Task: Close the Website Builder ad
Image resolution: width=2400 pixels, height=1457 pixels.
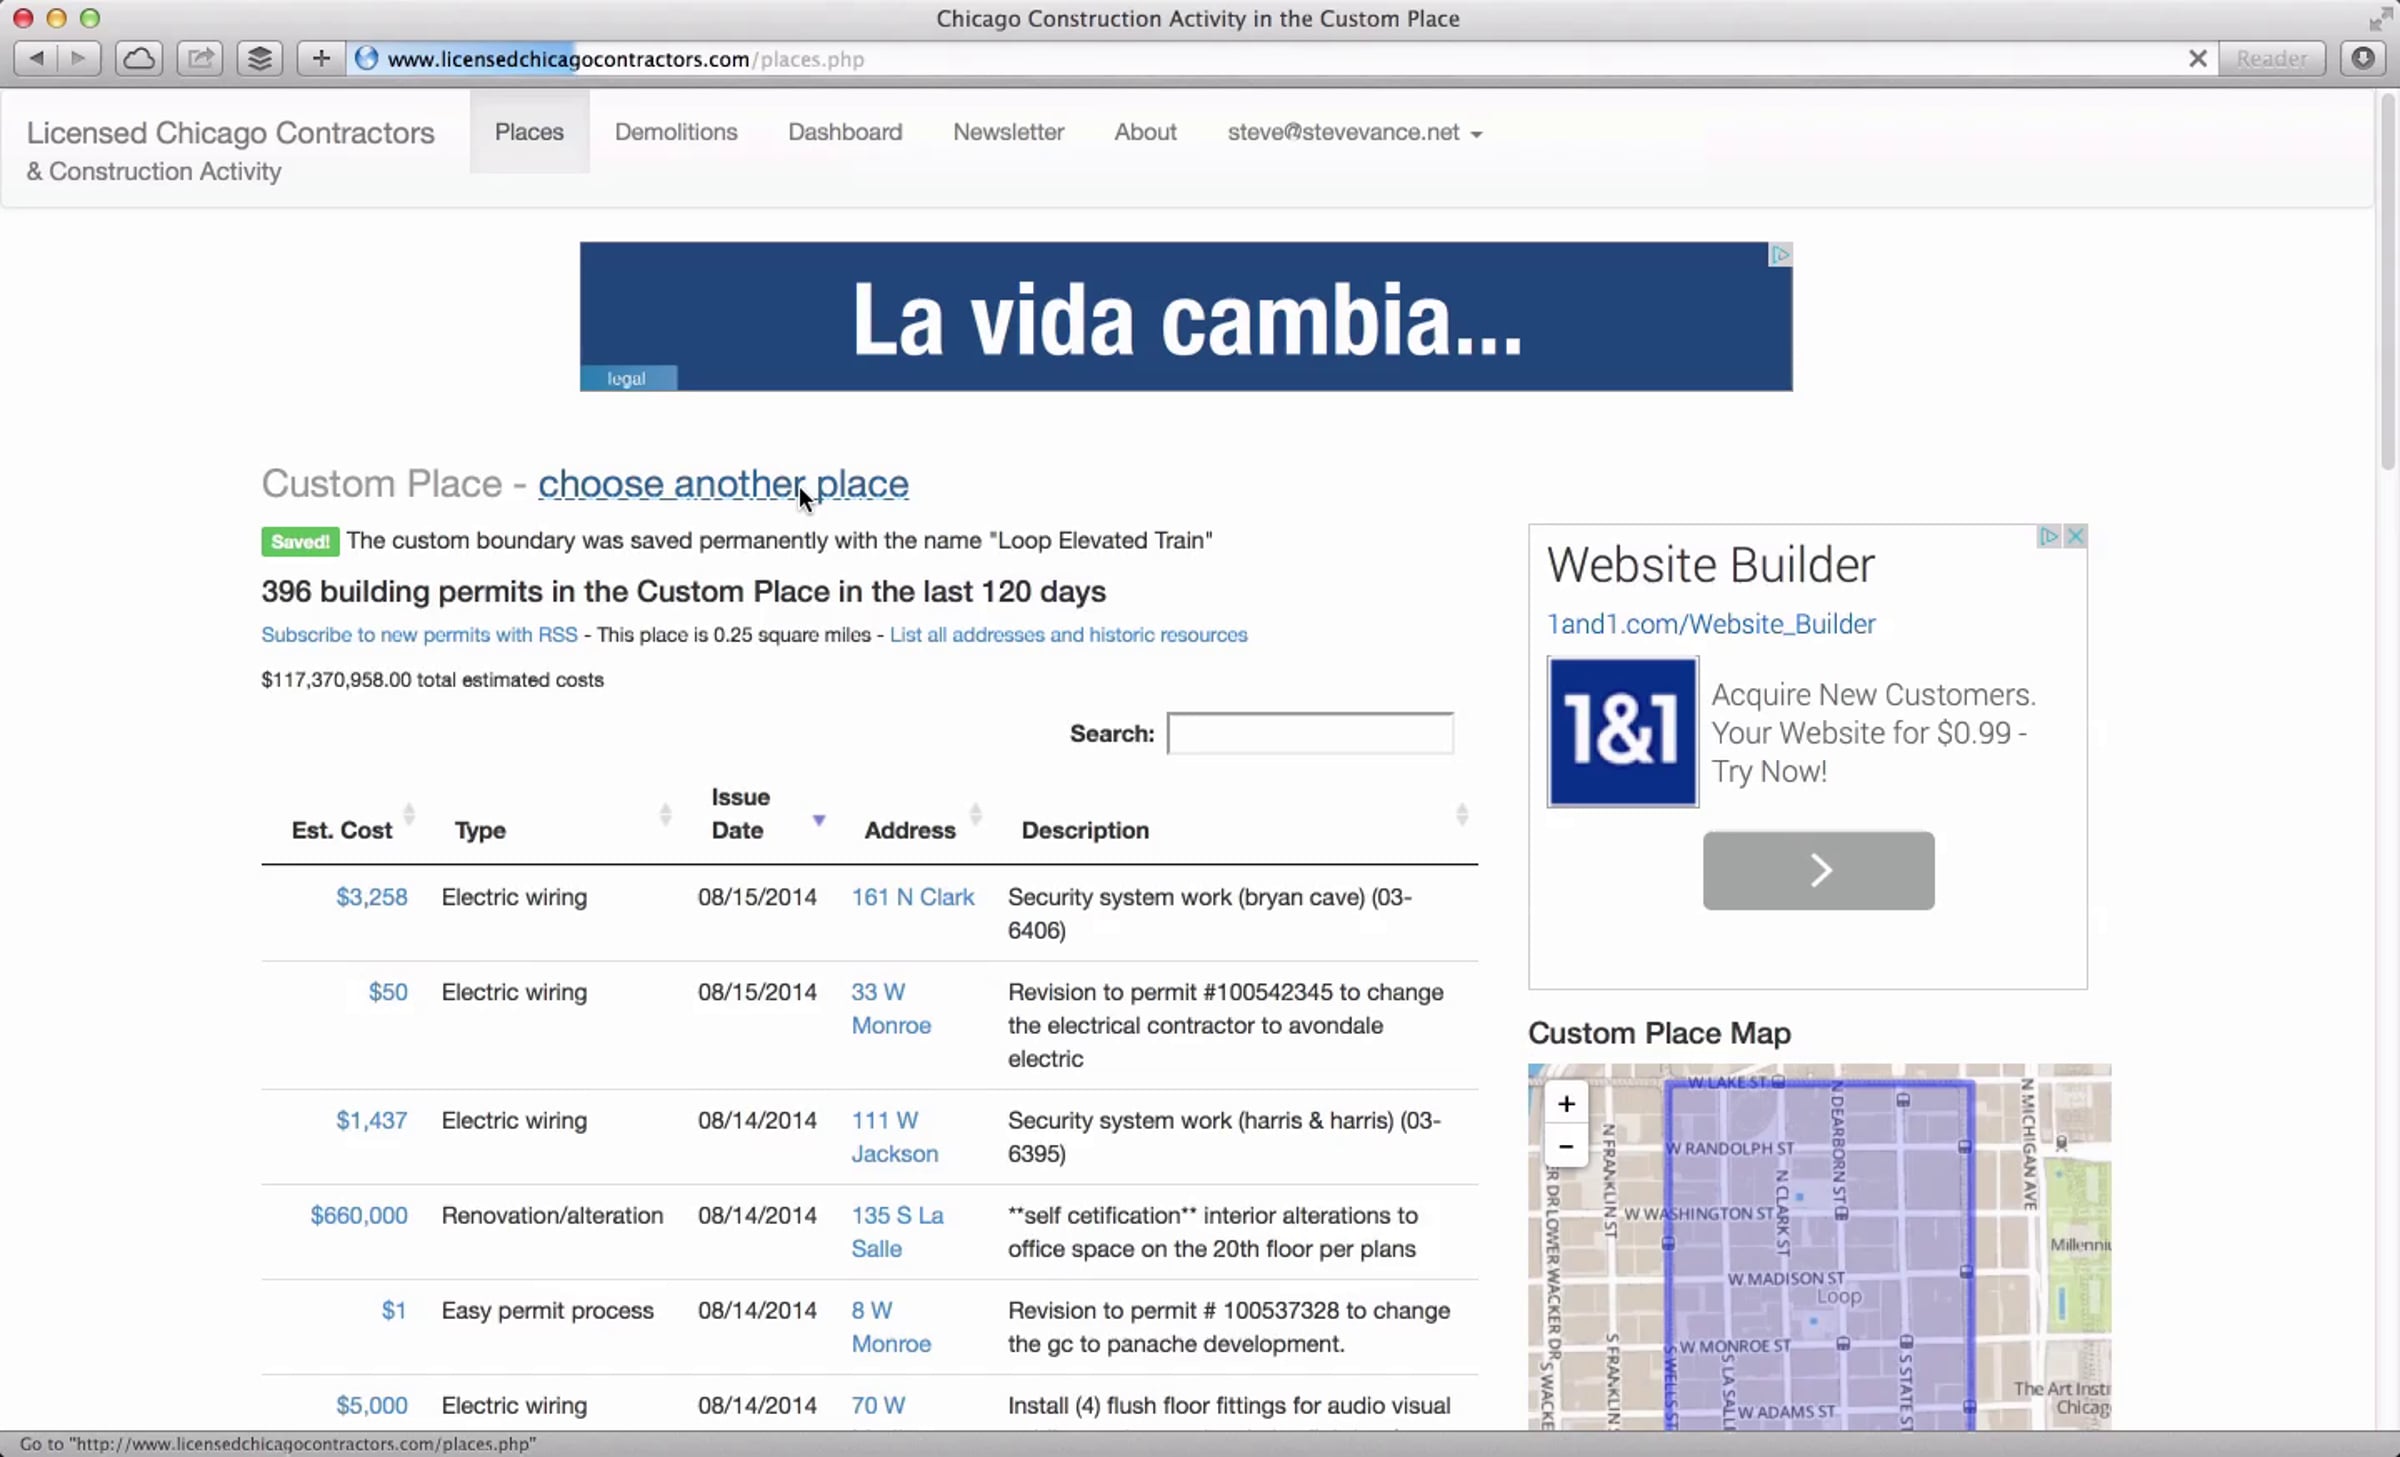Action: pos(2075,536)
